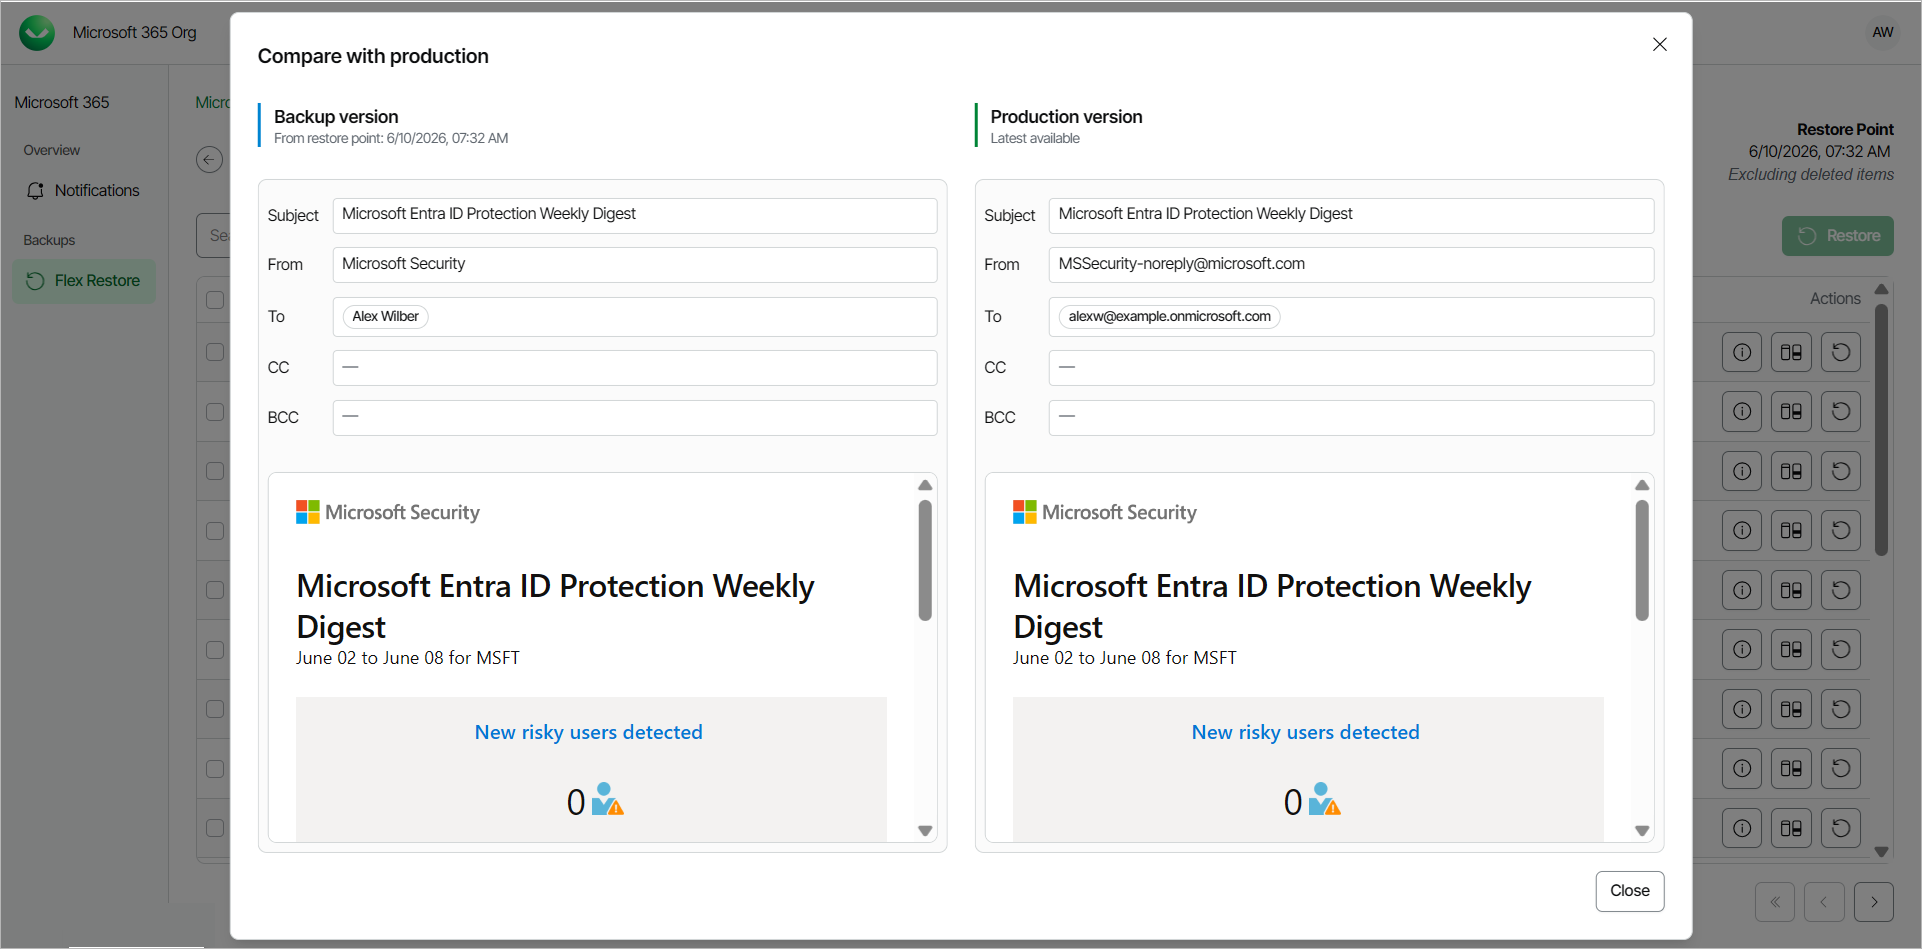Click the Restore button in the background page

point(1837,236)
